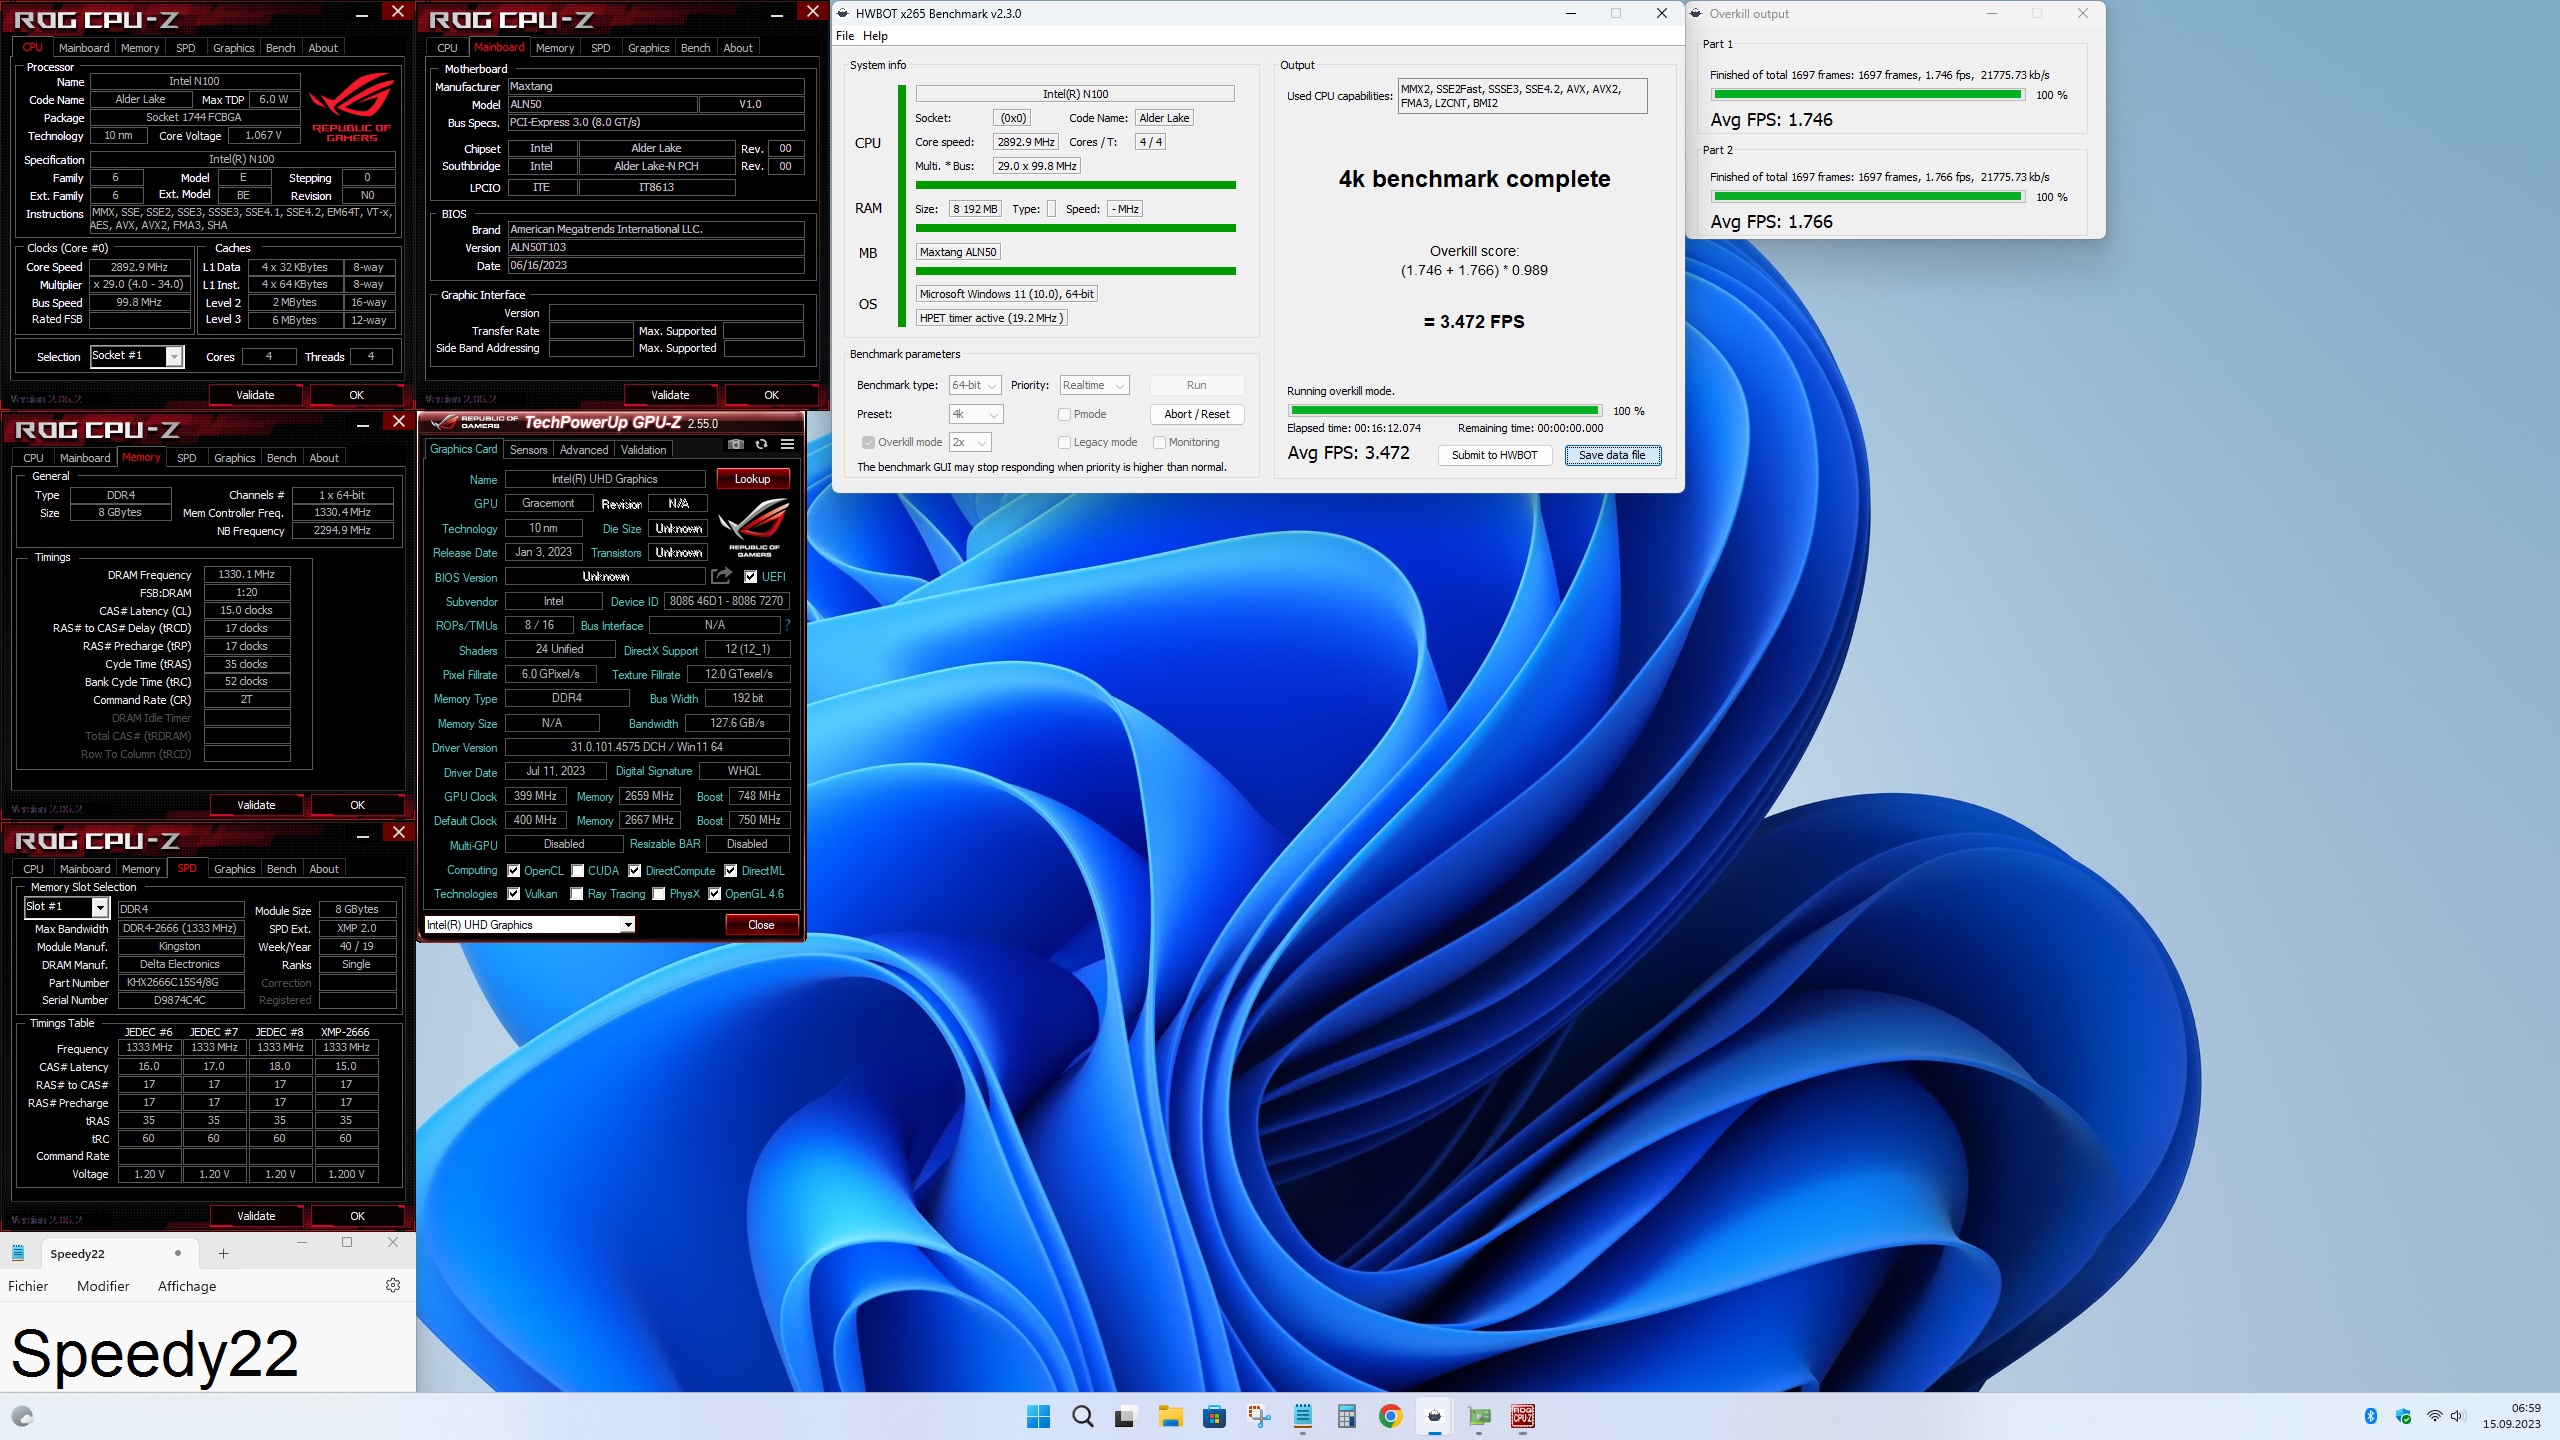
Task: Open Notepad settings gear icon
Action: click(393, 1285)
